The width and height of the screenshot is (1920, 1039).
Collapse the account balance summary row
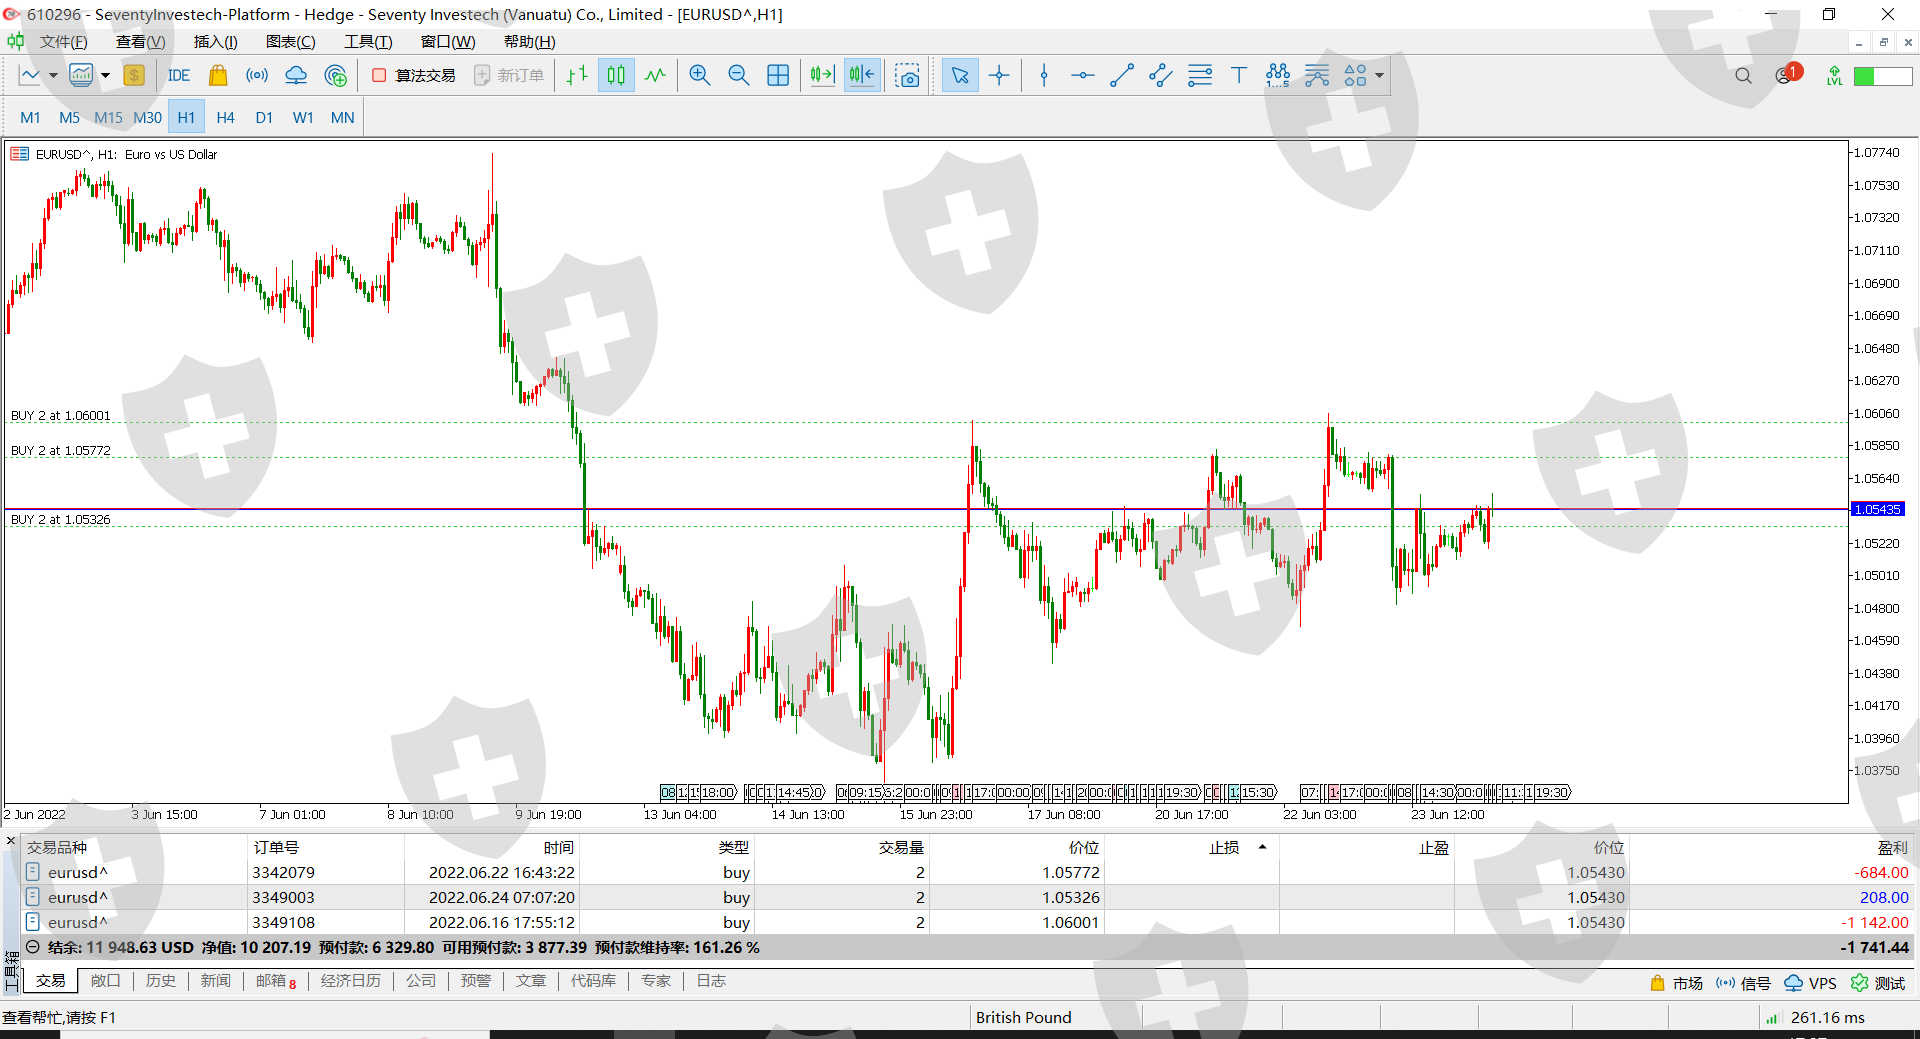click(32, 947)
